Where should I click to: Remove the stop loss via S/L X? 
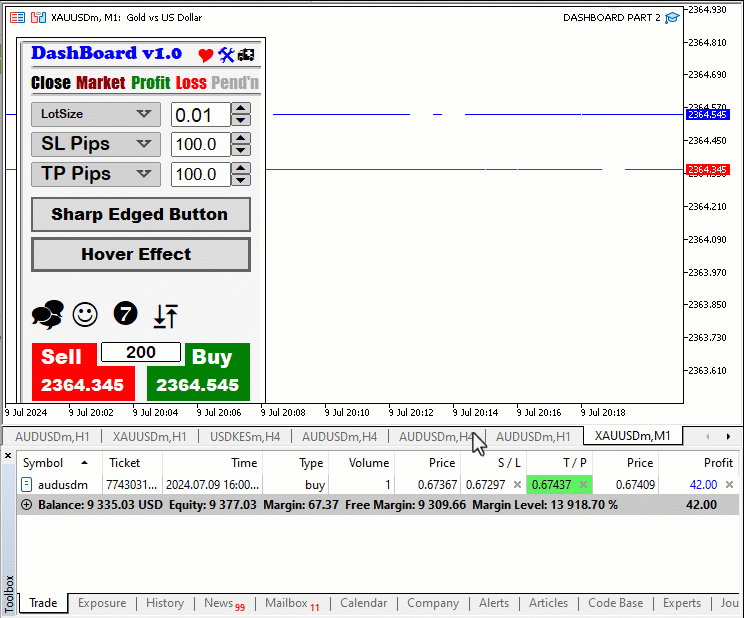click(x=517, y=485)
